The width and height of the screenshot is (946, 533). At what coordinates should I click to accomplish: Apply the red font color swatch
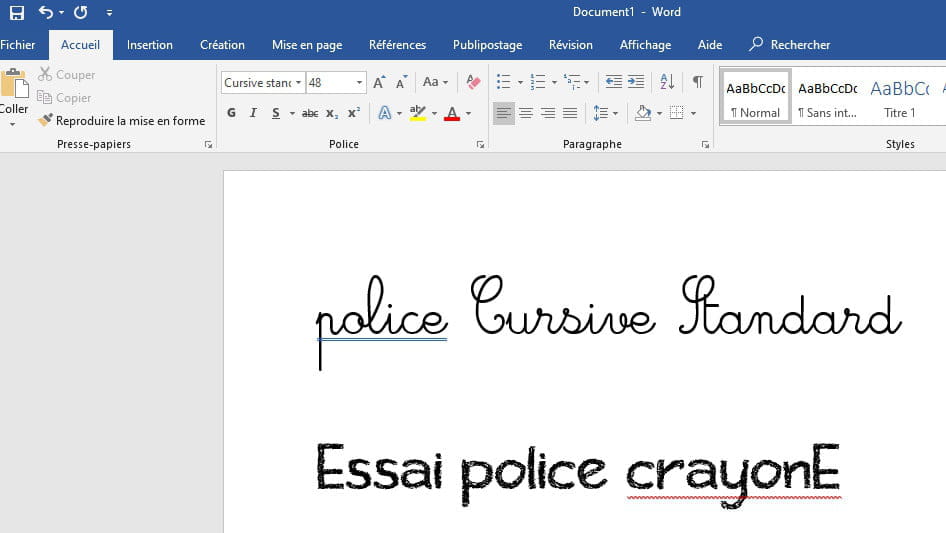click(x=452, y=113)
